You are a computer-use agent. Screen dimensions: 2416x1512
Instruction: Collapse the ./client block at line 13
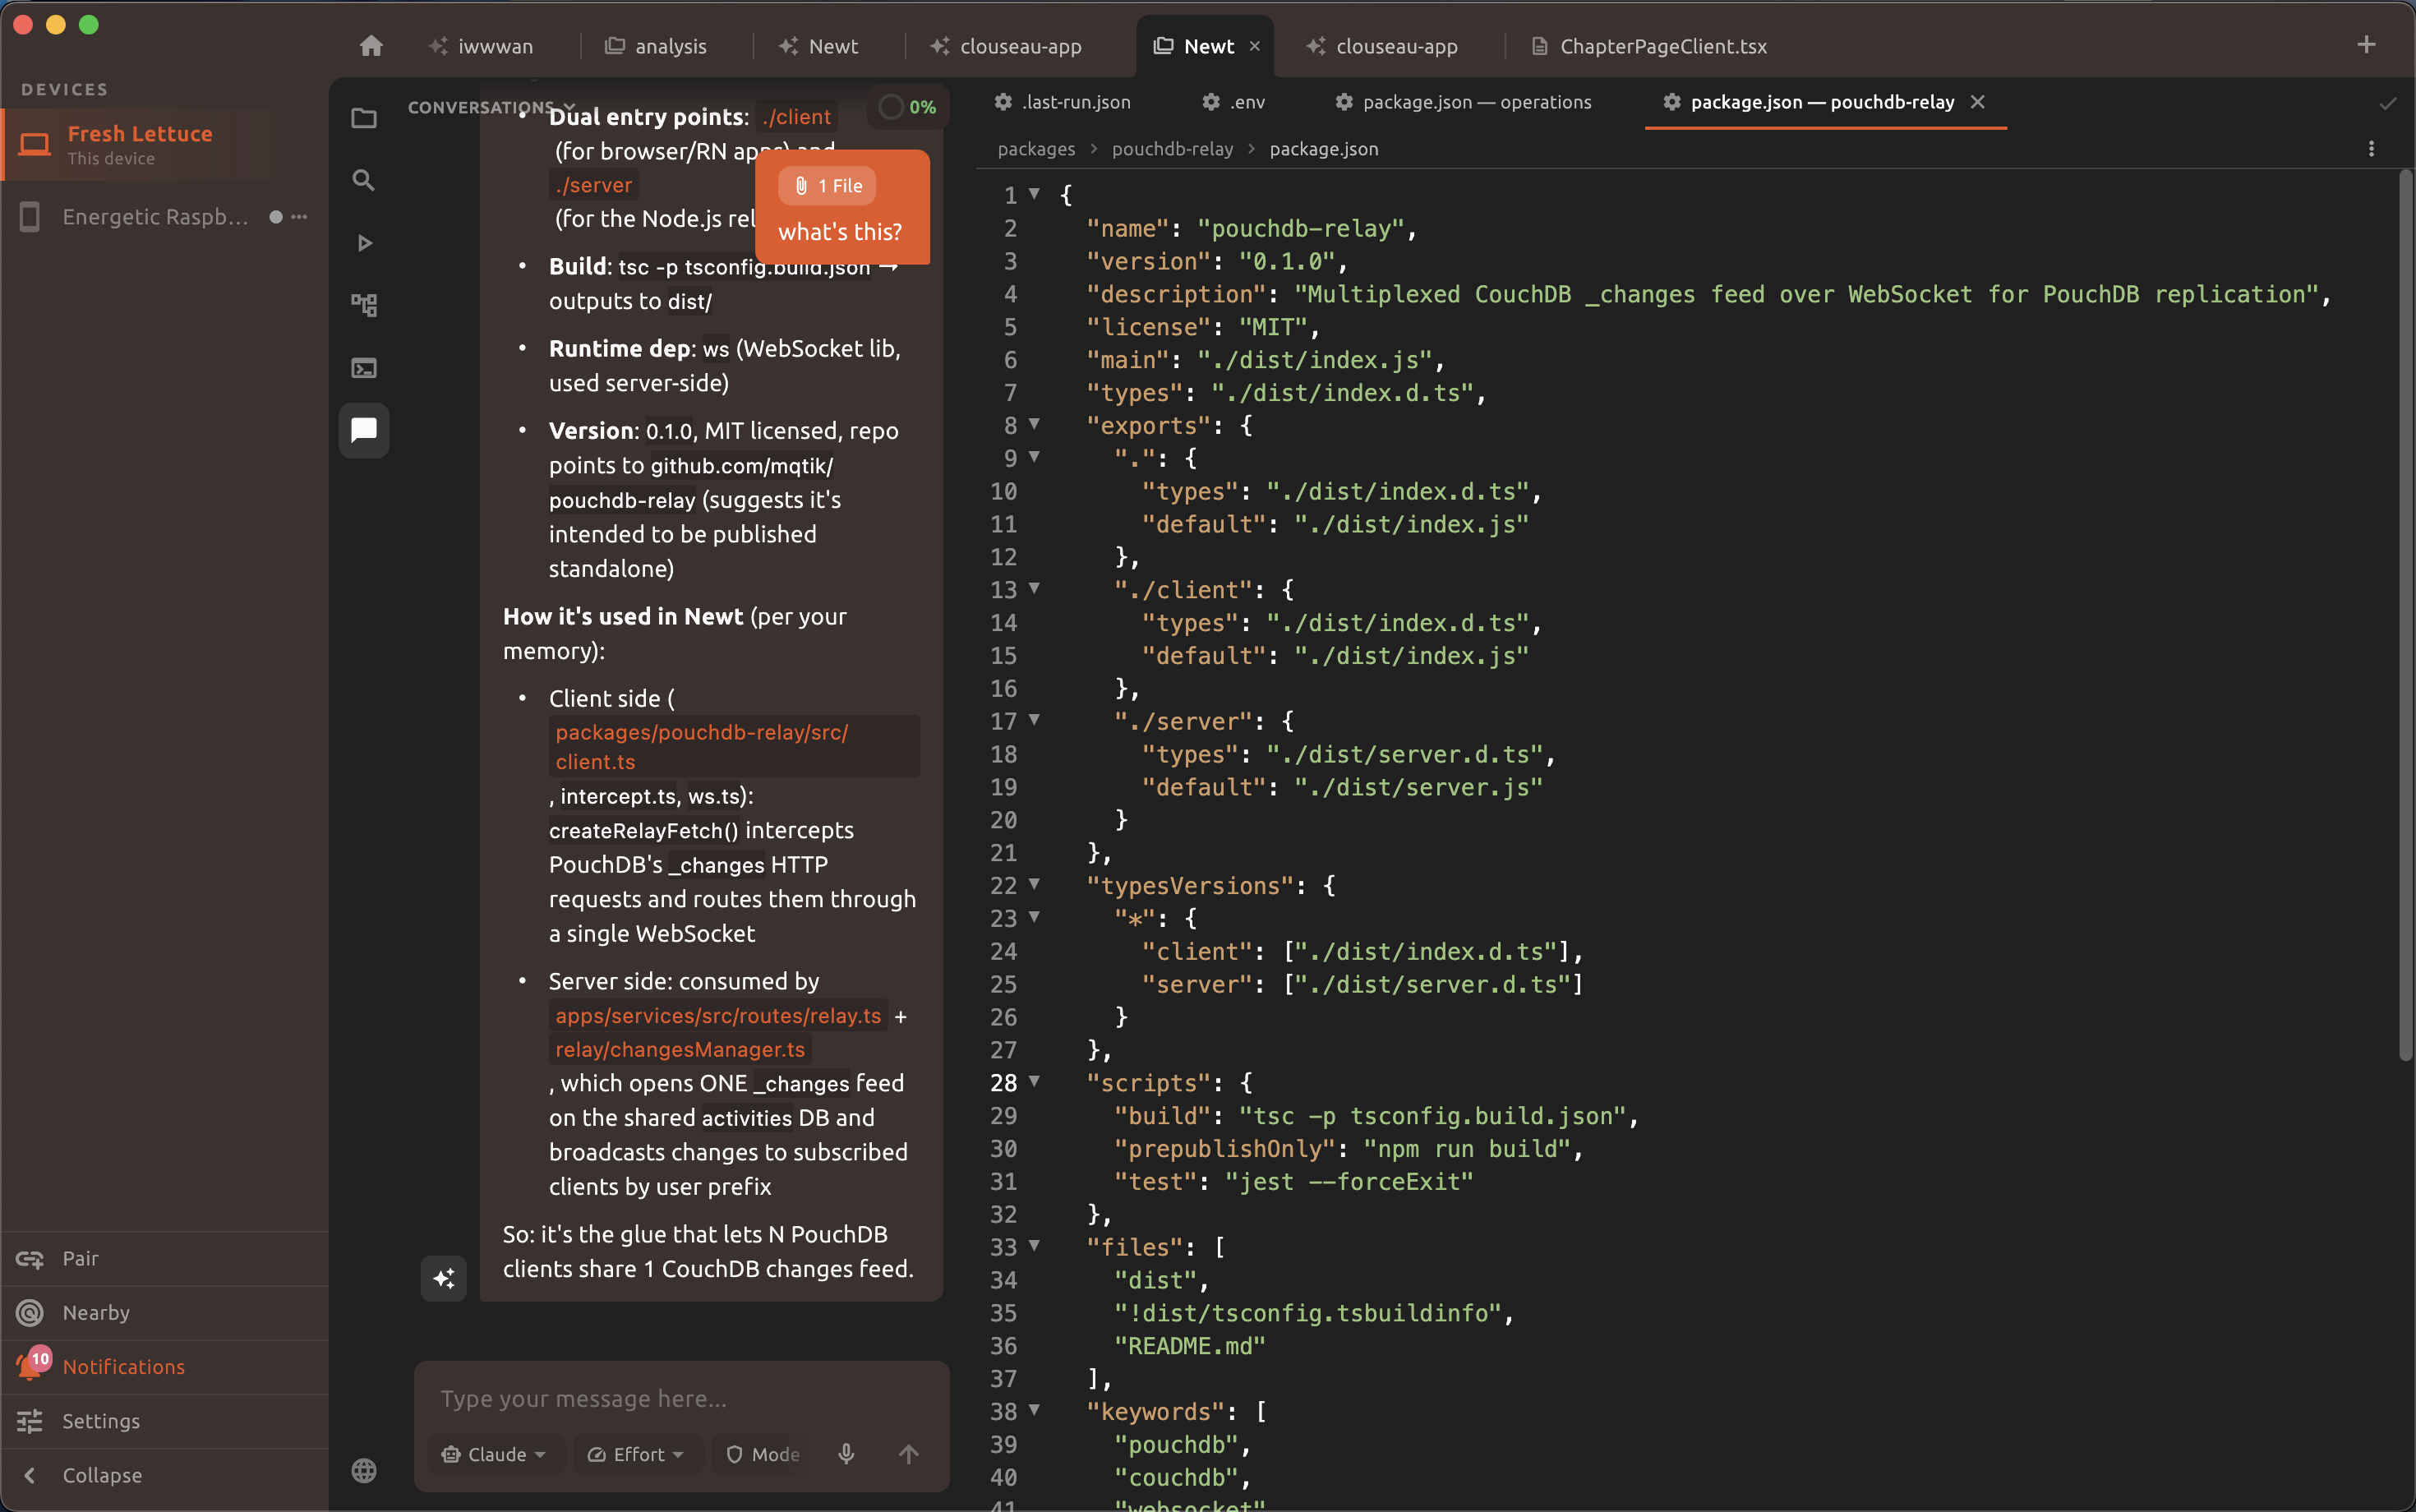(1034, 588)
